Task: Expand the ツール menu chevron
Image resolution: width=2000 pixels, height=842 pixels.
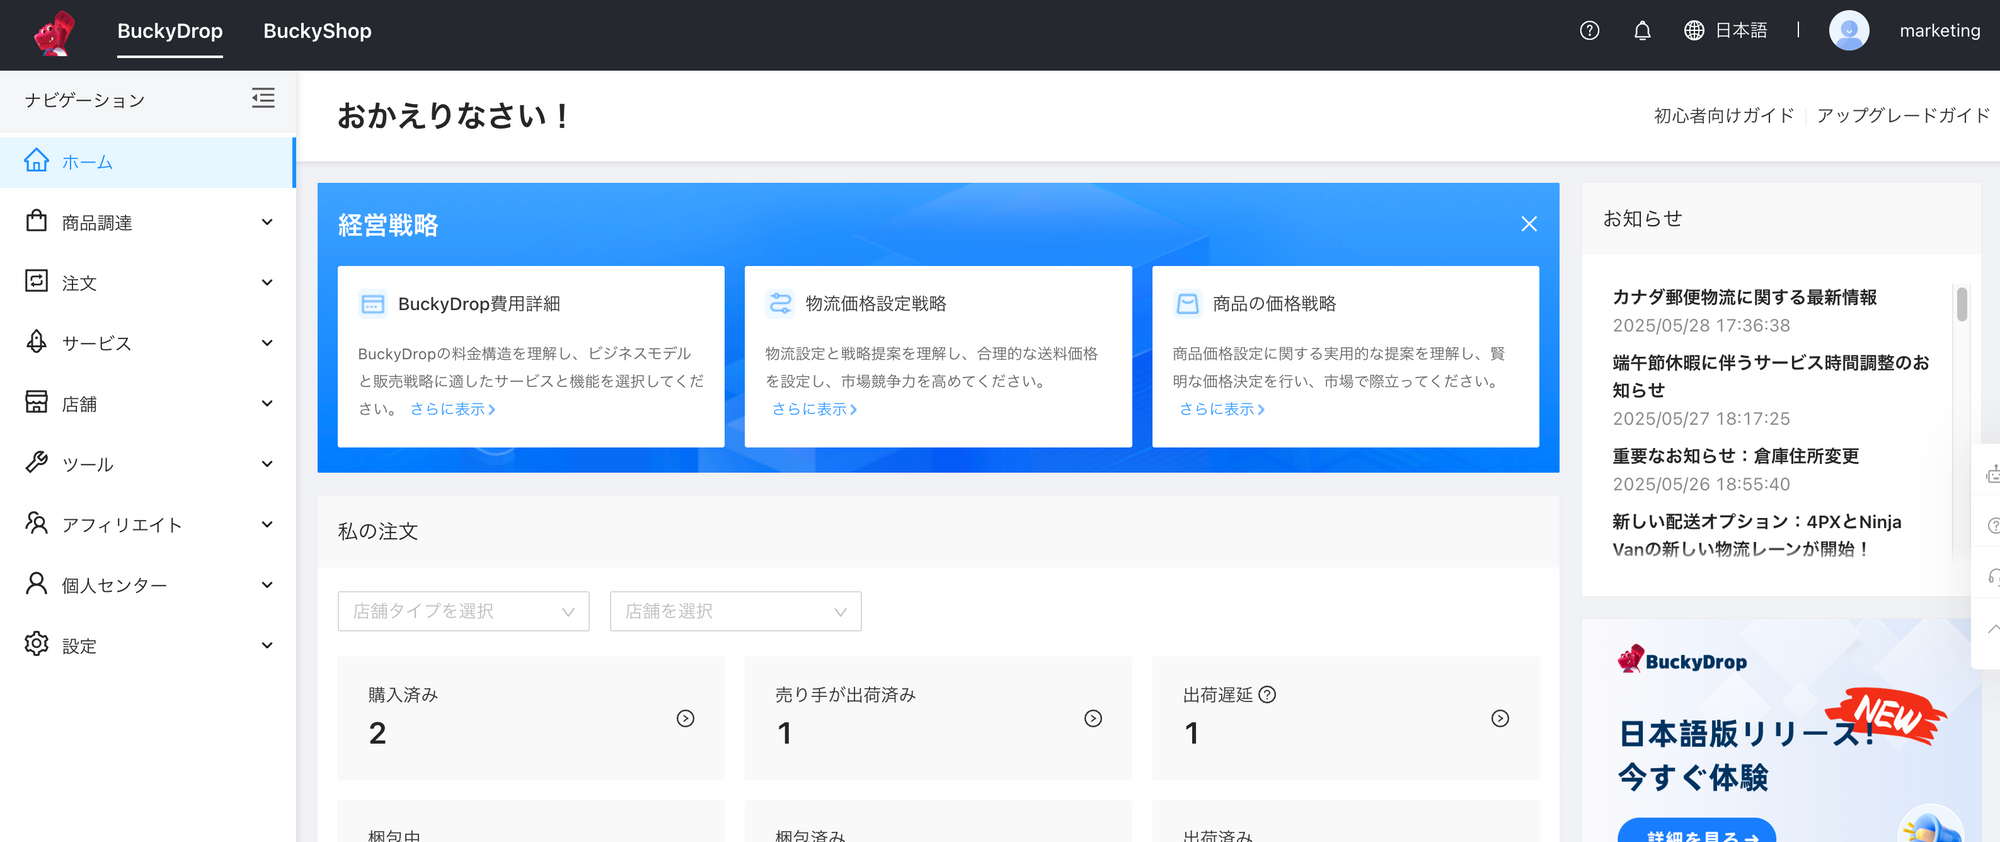Action: [267, 464]
